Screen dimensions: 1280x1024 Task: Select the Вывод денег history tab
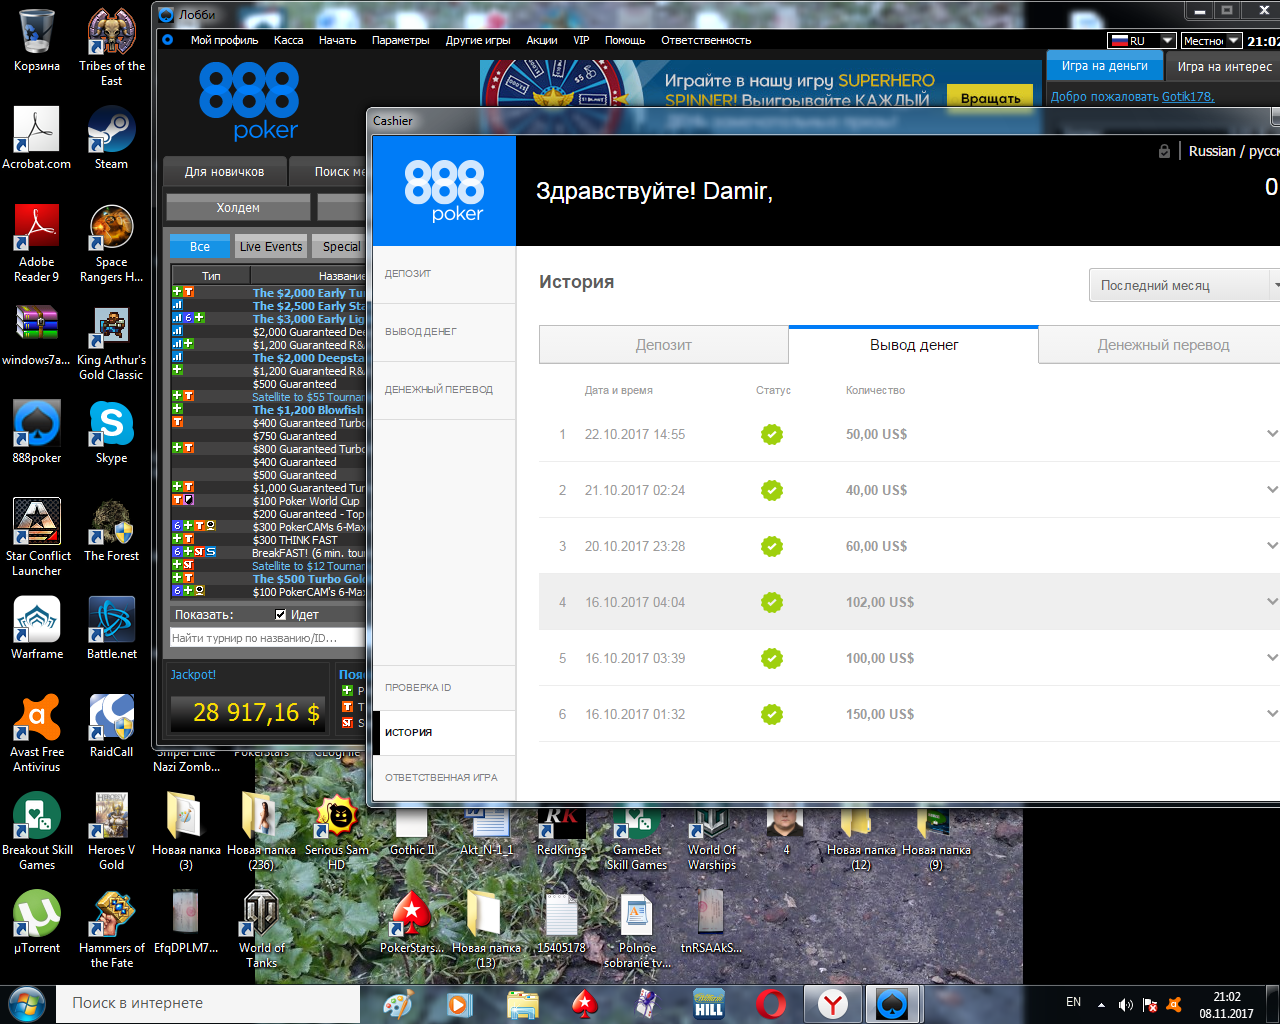click(914, 345)
